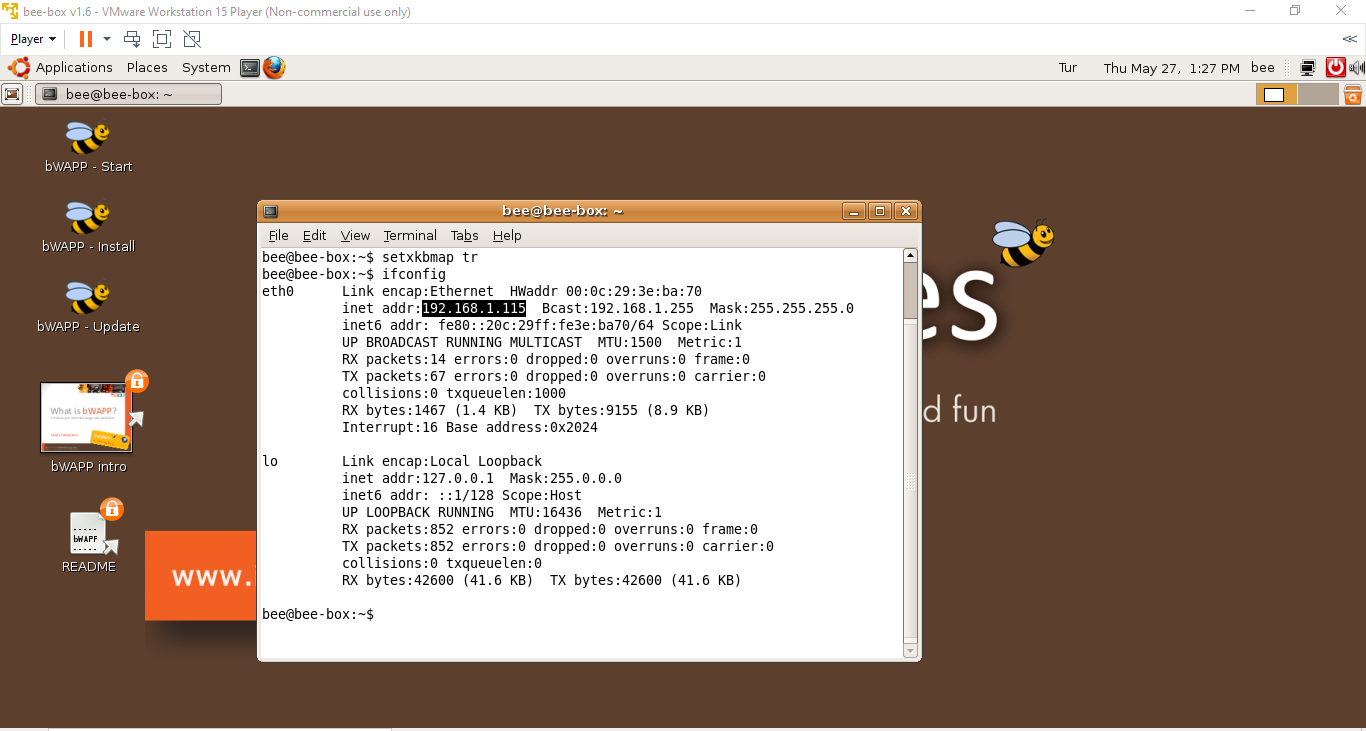Click the bee user switcher applet

click(1263, 67)
